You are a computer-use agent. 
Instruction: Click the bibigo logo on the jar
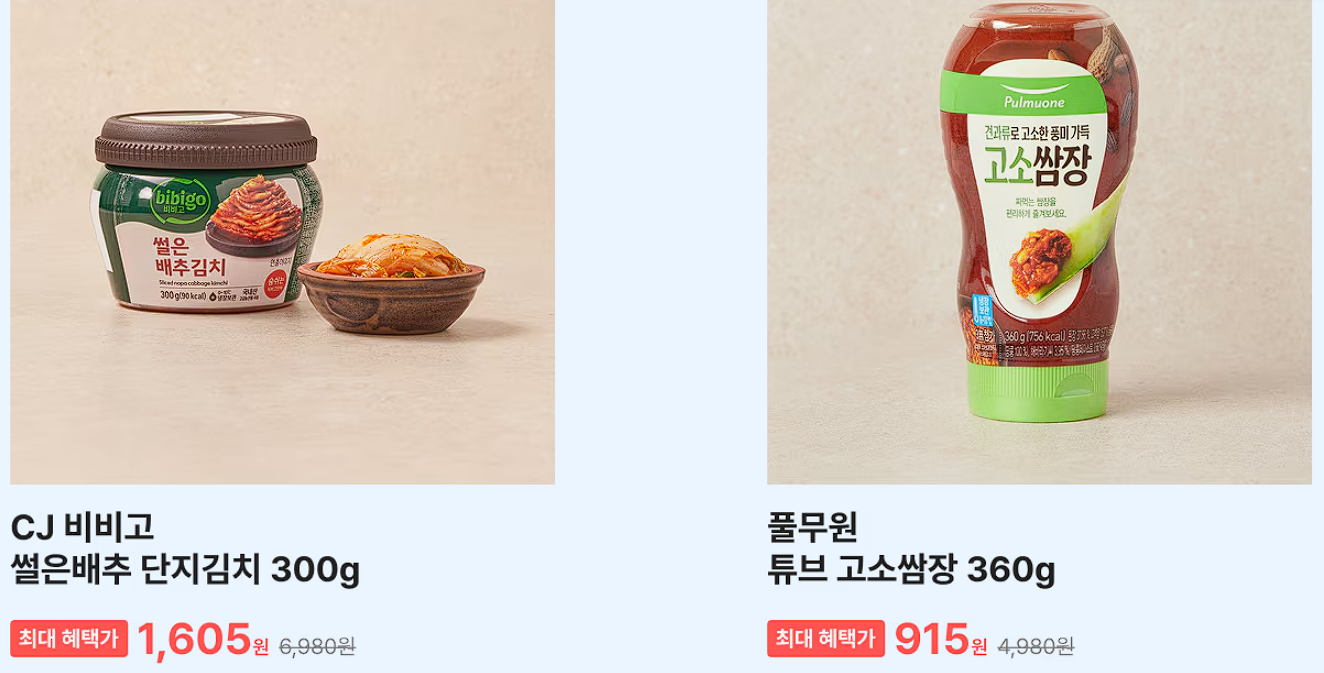(x=181, y=202)
